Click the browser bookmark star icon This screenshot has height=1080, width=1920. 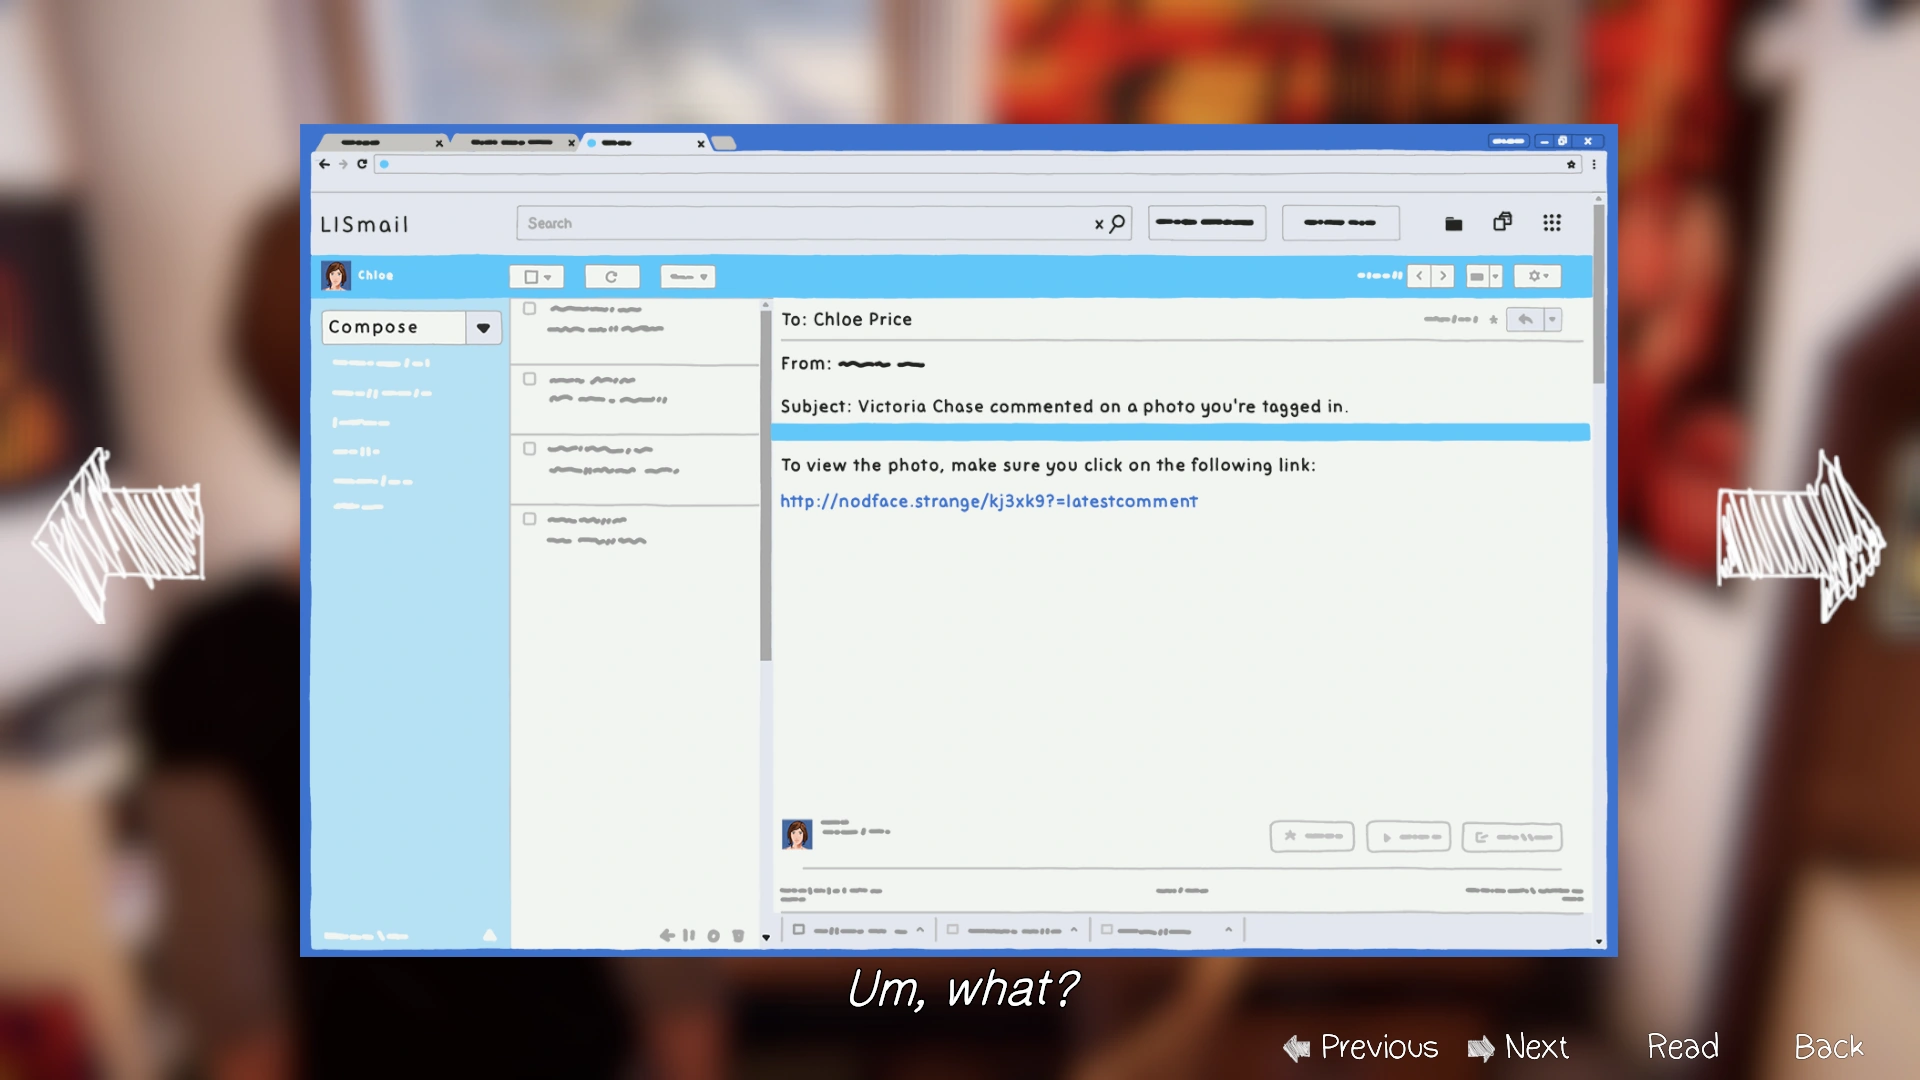coord(1571,164)
